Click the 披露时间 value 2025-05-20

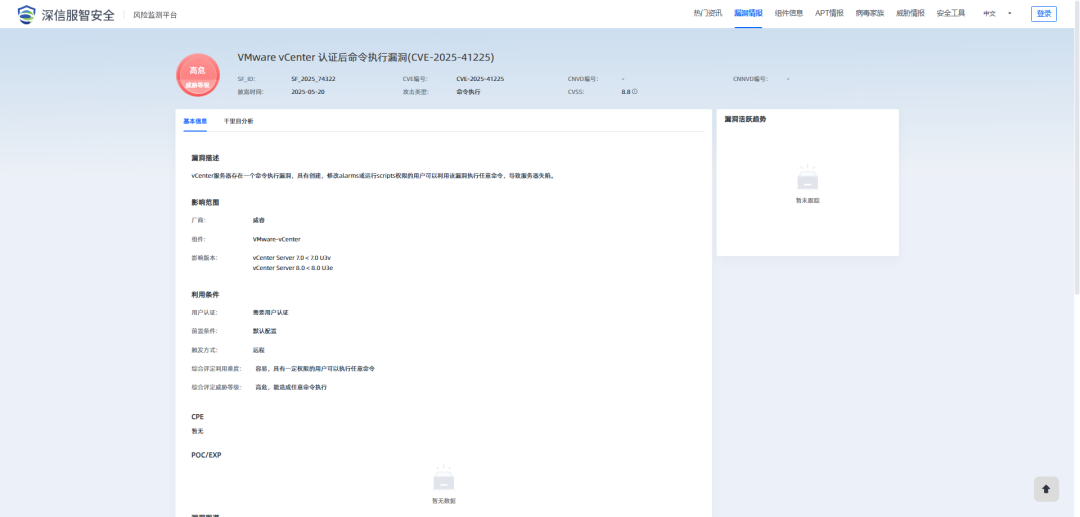coord(308,91)
